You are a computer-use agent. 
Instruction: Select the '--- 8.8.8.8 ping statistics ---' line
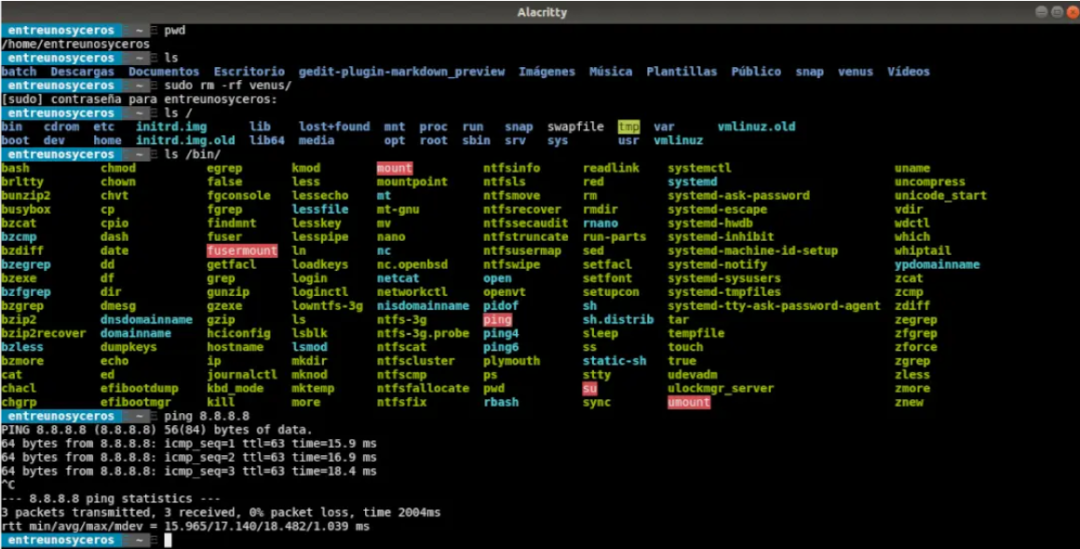(111, 499)
